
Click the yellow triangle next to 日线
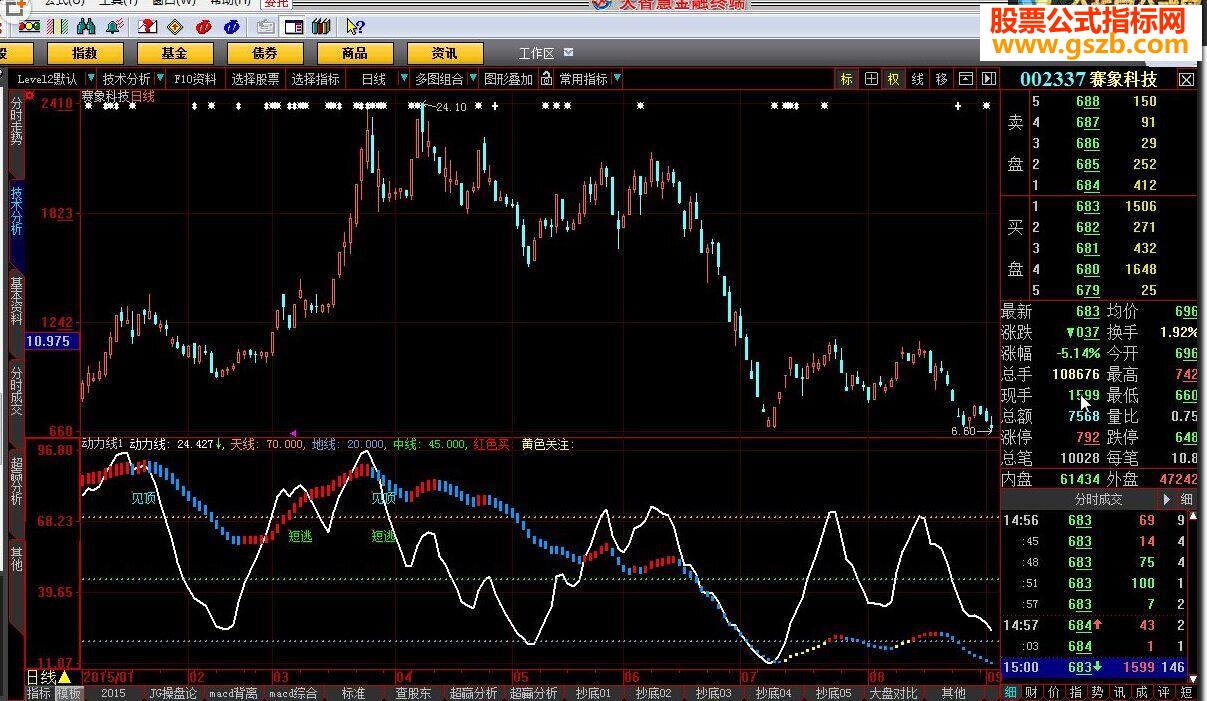click(65, 678)
